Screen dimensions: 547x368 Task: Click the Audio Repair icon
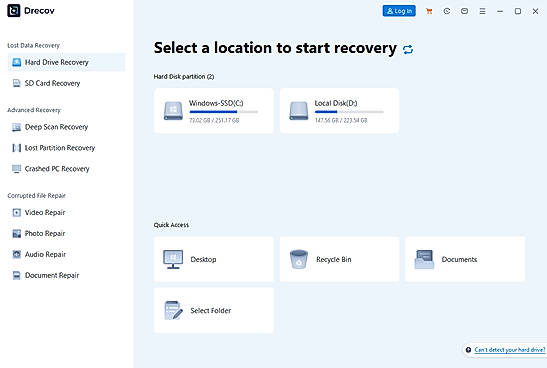pos(16,254)
